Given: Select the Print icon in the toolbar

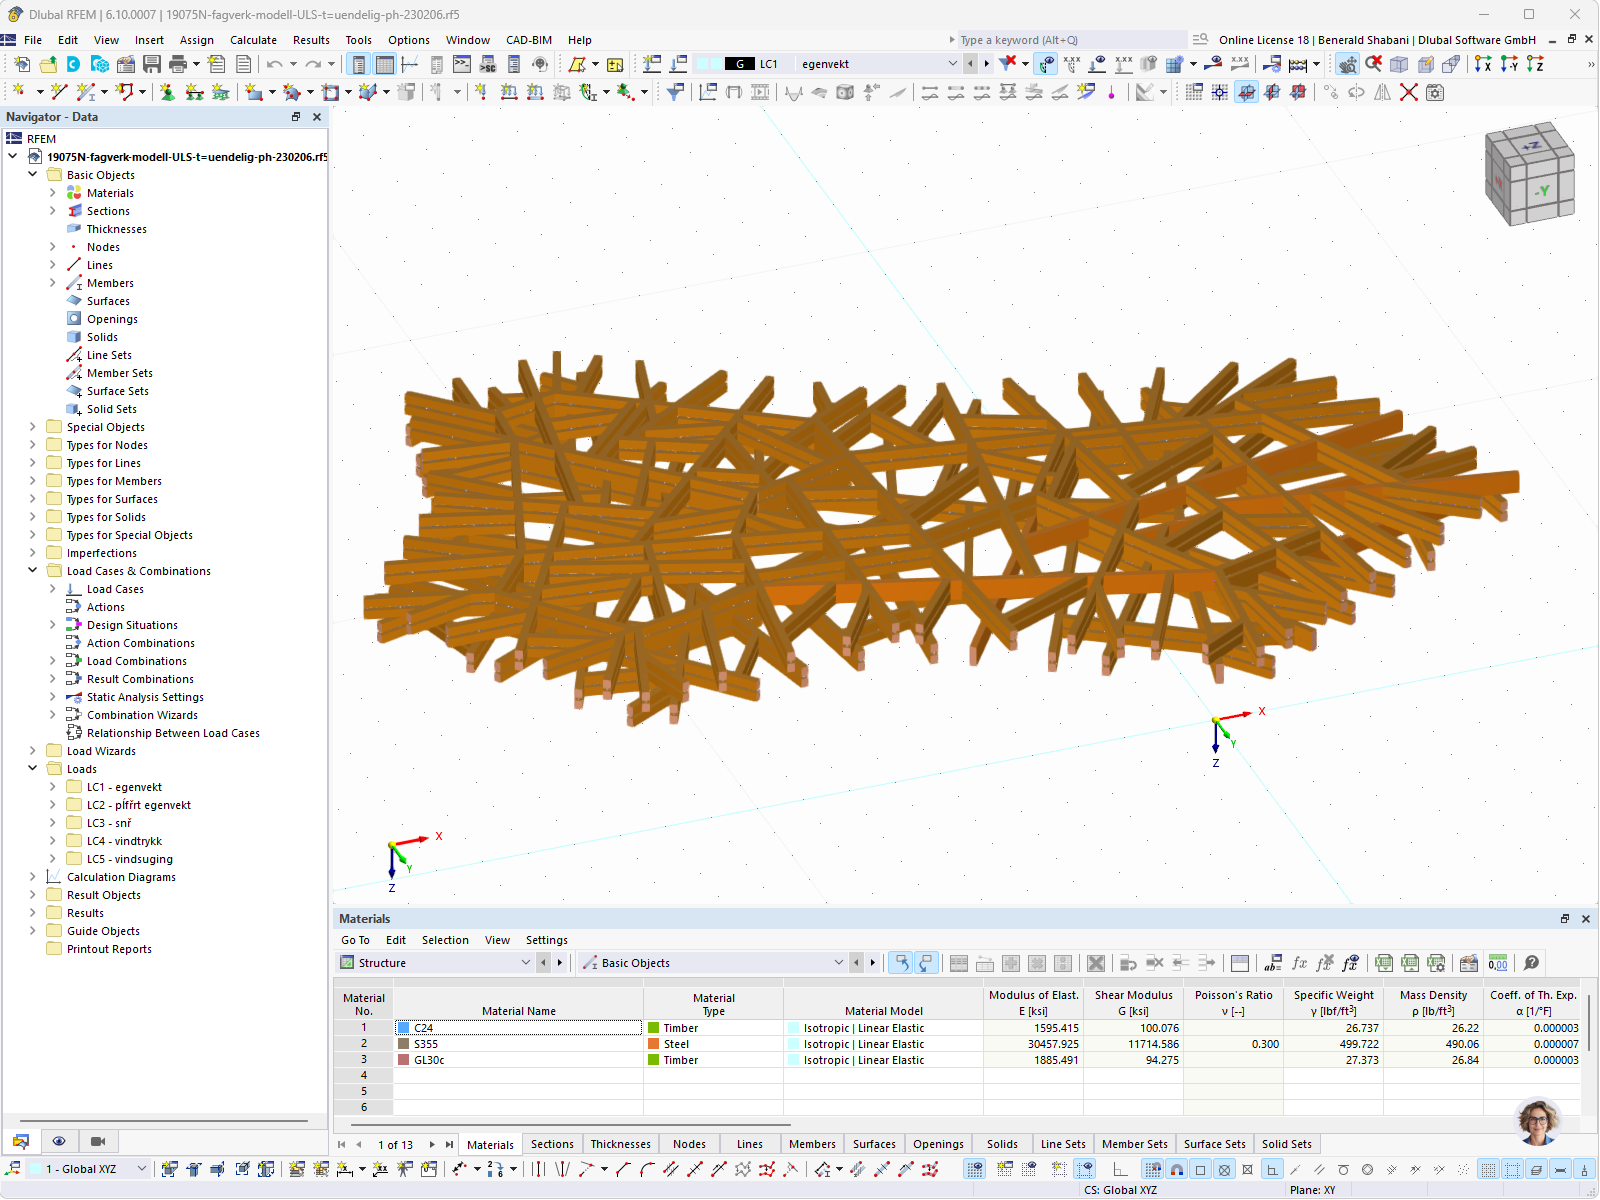Looking at the screenshot, I should pos(180,63).
